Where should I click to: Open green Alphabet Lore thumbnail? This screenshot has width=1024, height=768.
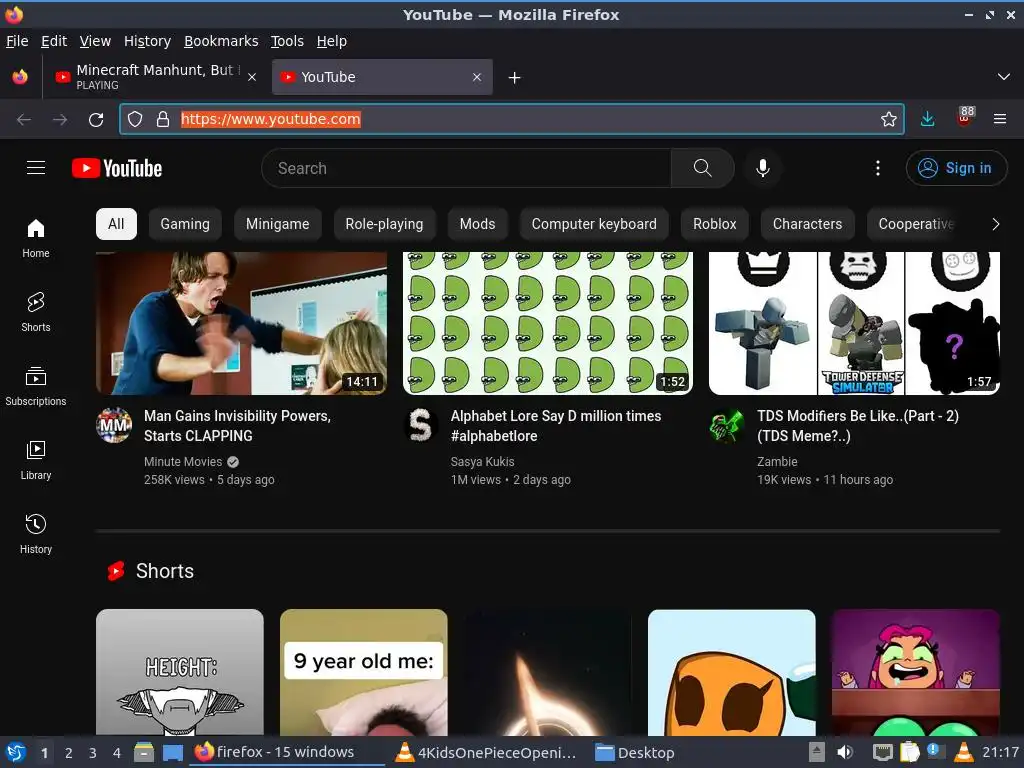548,323
